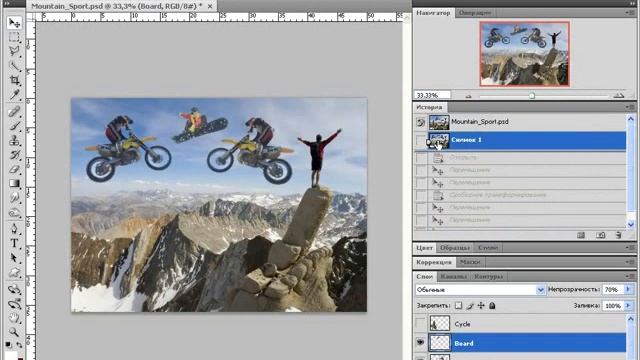
Task: Create new document from current history state
Action: (x=581, y=235)
